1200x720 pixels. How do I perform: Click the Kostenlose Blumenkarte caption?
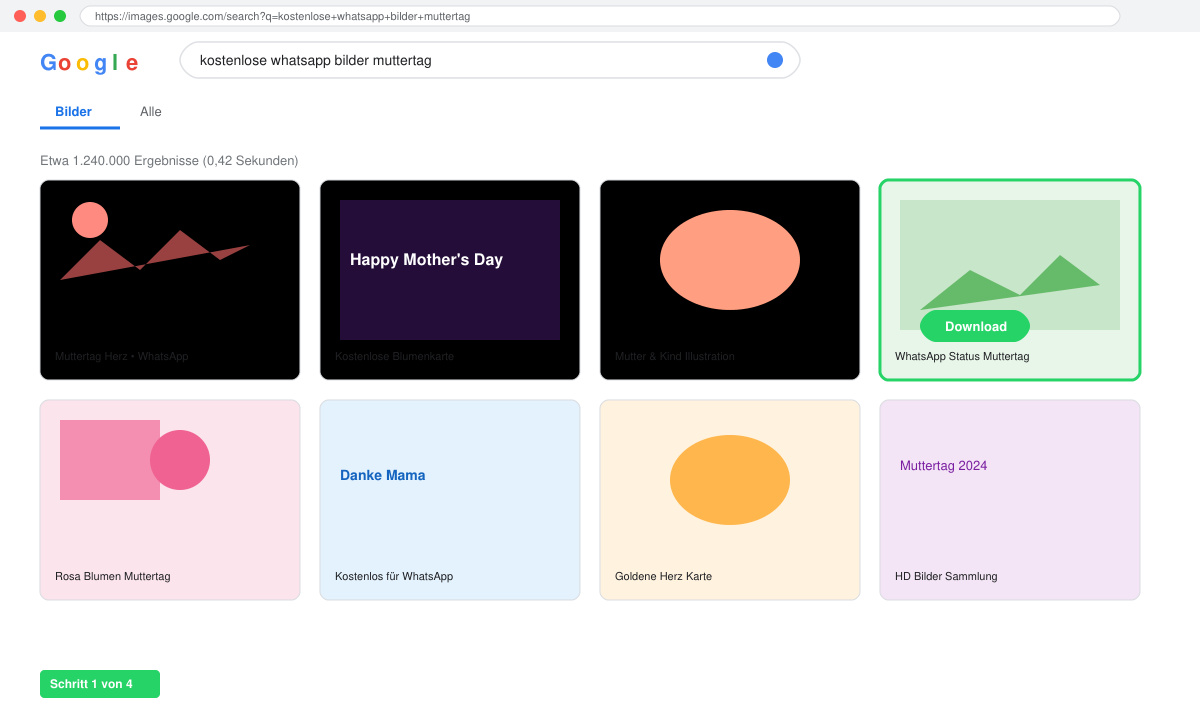[393, 356]
